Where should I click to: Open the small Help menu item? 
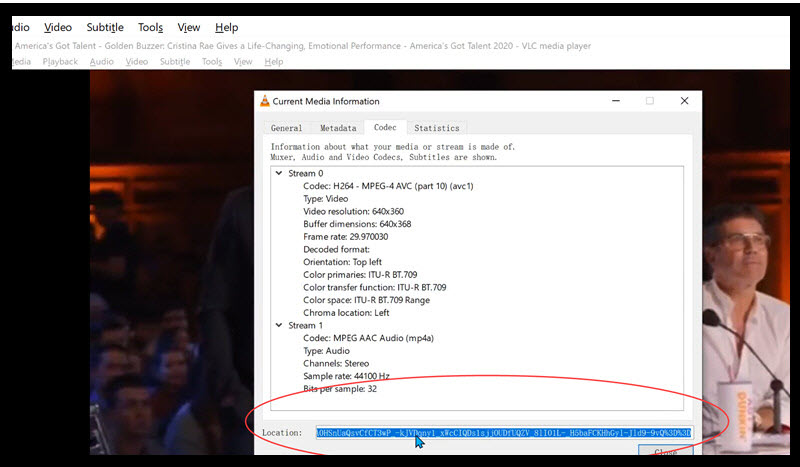click(x=273, y=62)
